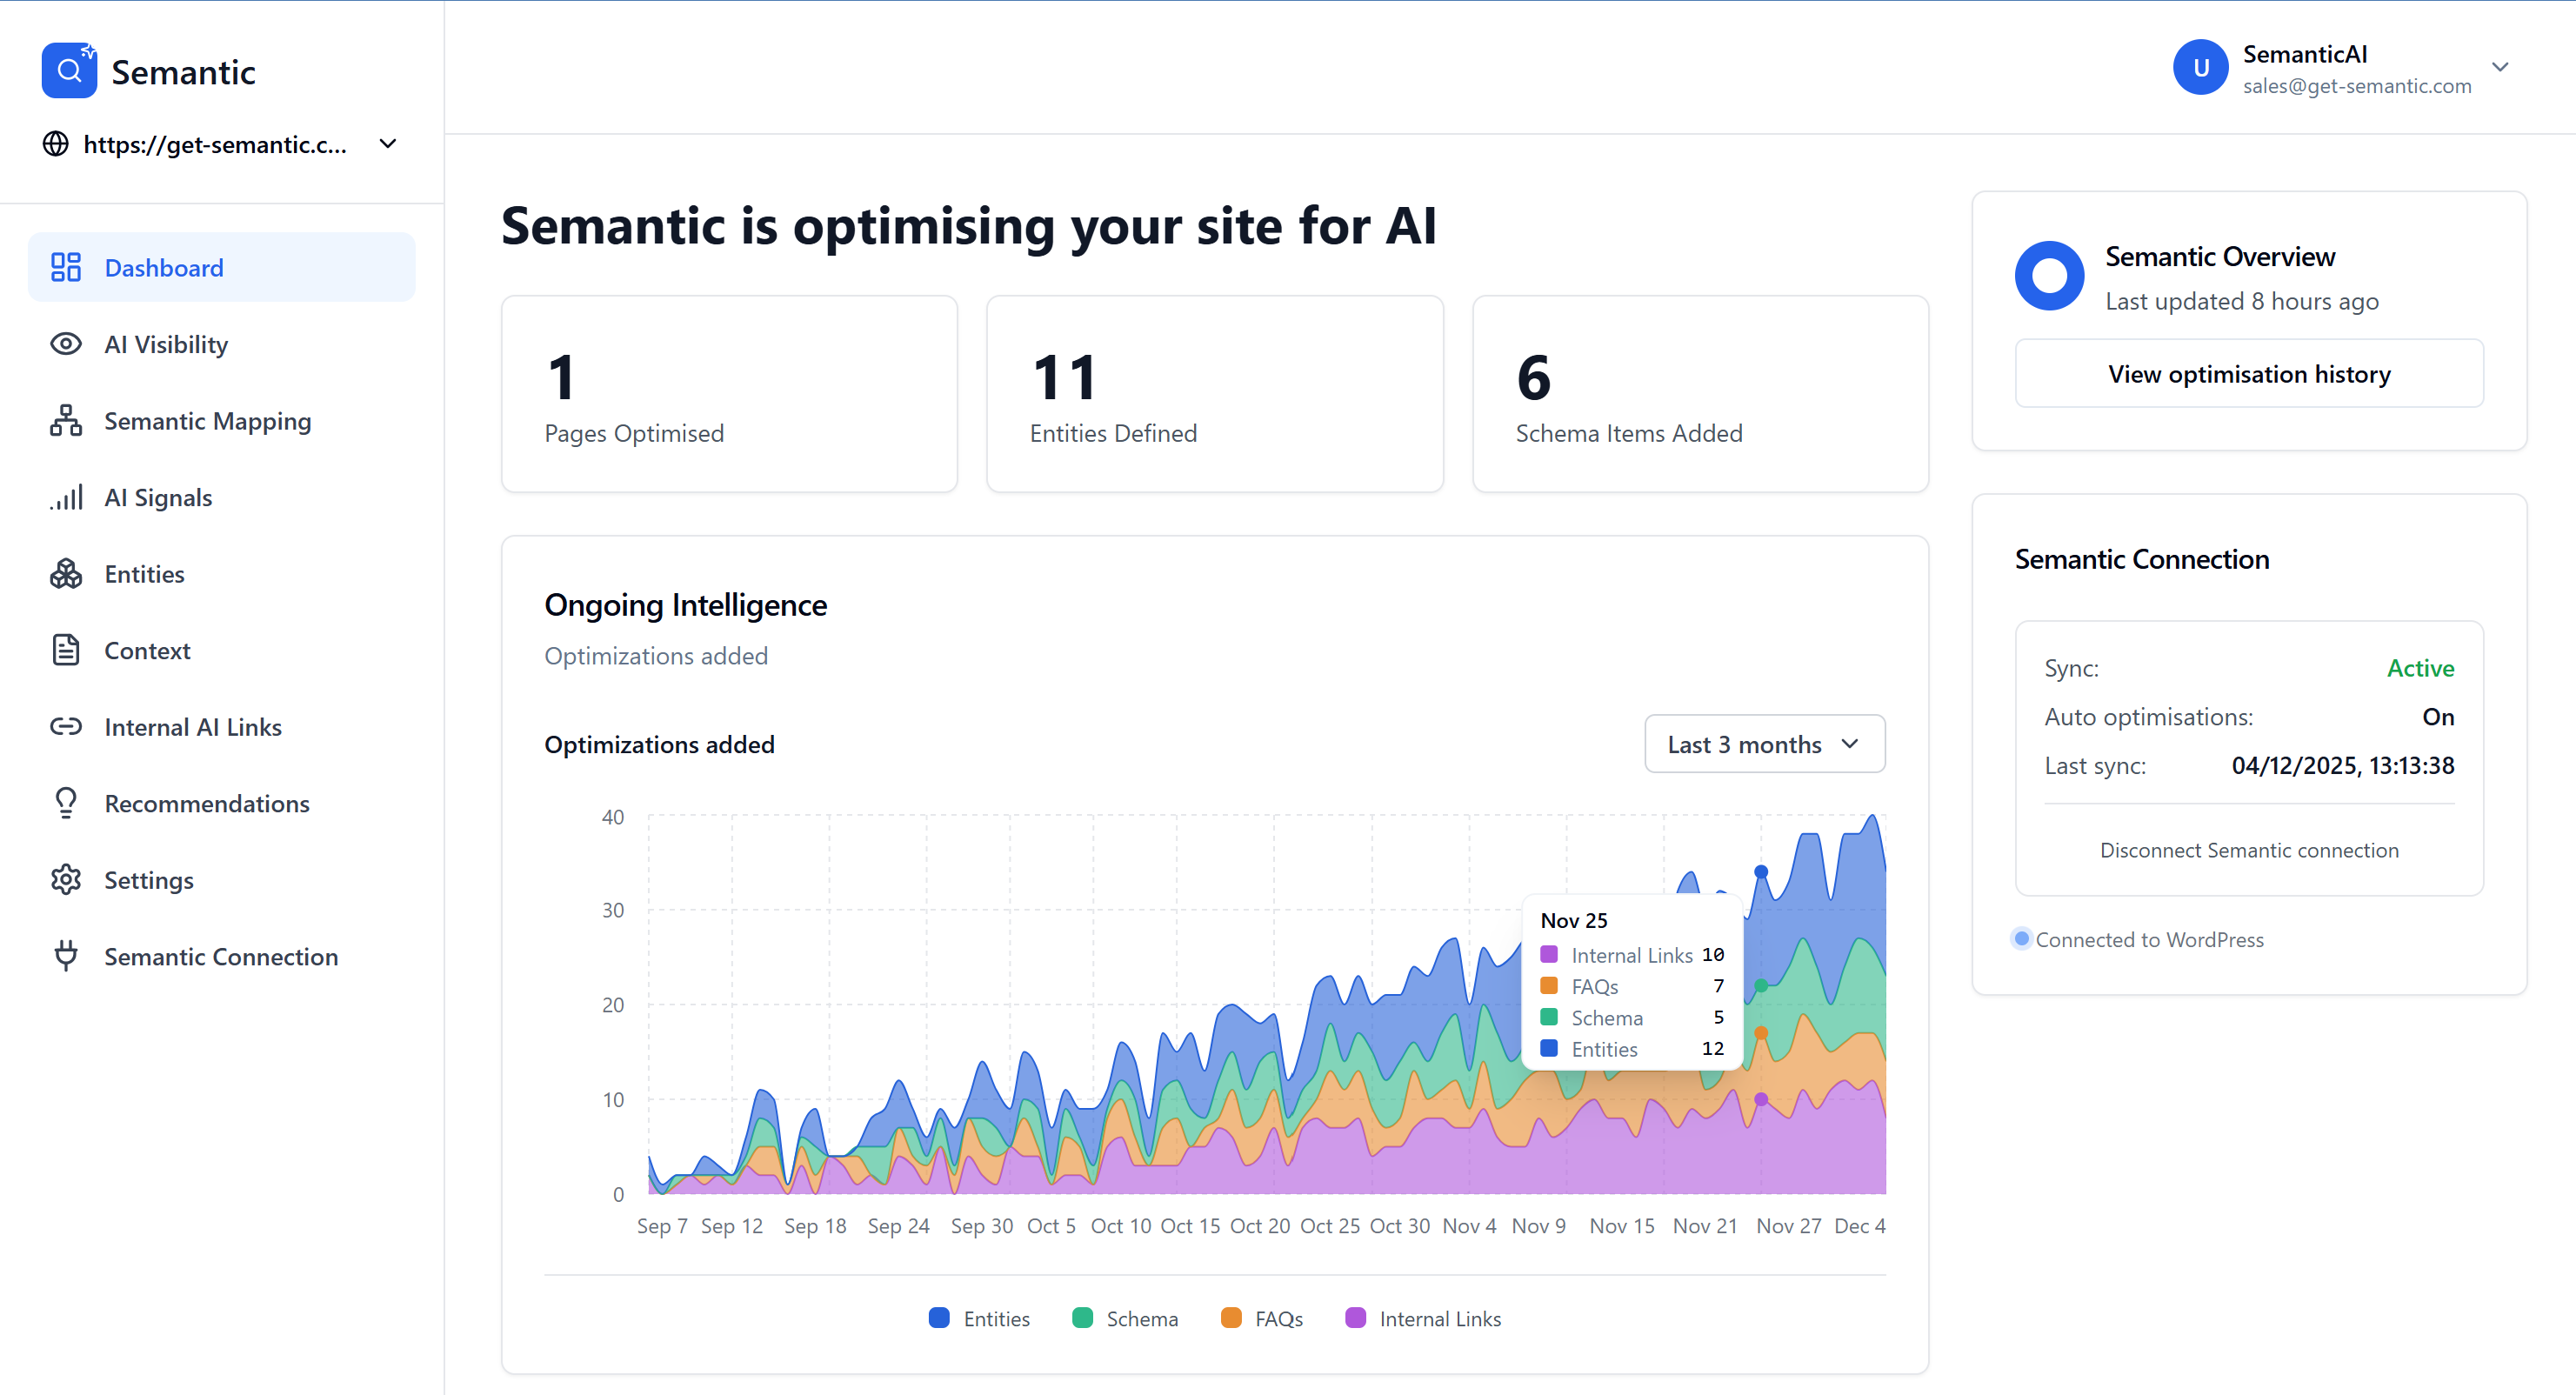Expand the site URL selector chevron
This screenshot has width=2576, height=1395.
(388, 144)
